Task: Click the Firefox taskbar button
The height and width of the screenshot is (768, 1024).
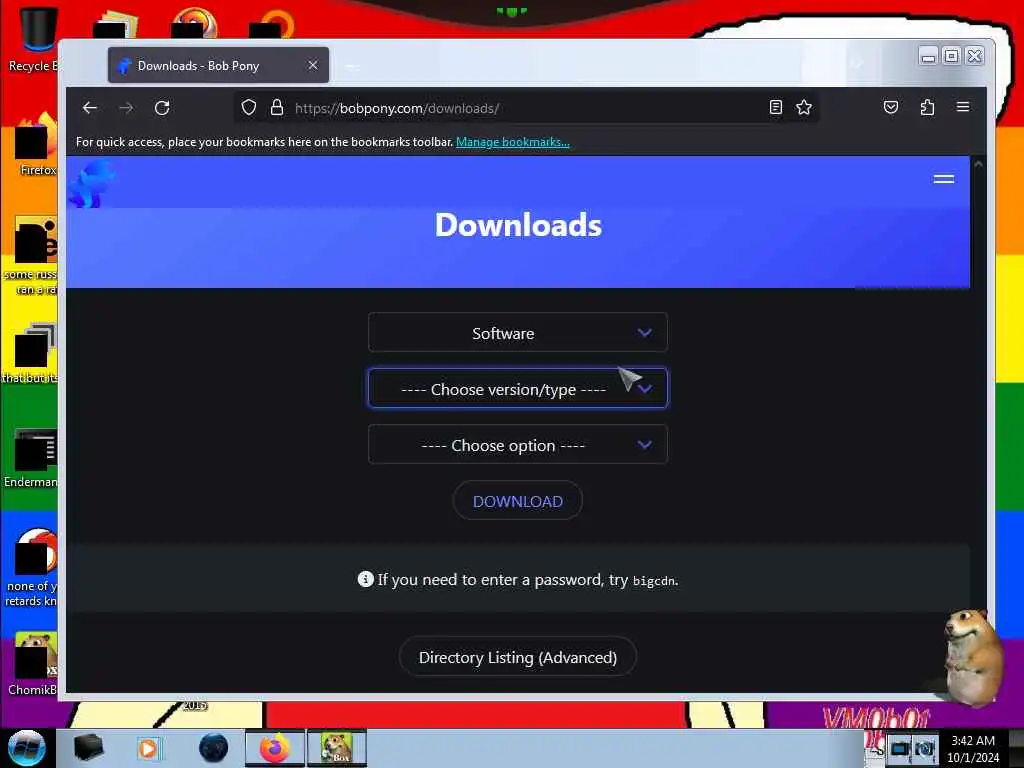Action: coord(275,748)
